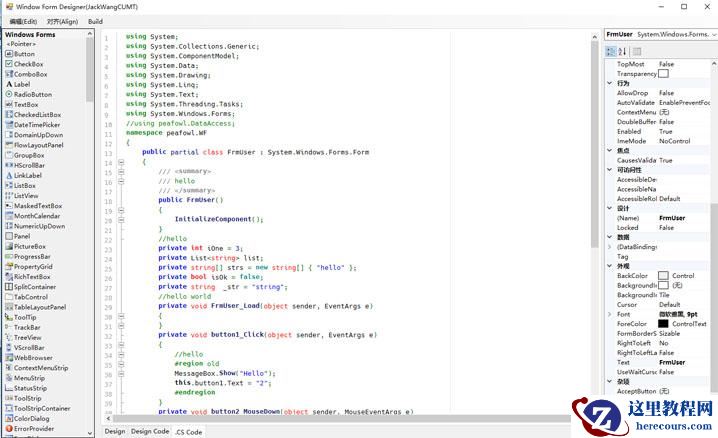718x438 pixels.
Task: Click the Transparency key color swatch
Action: tap(663, 74)
